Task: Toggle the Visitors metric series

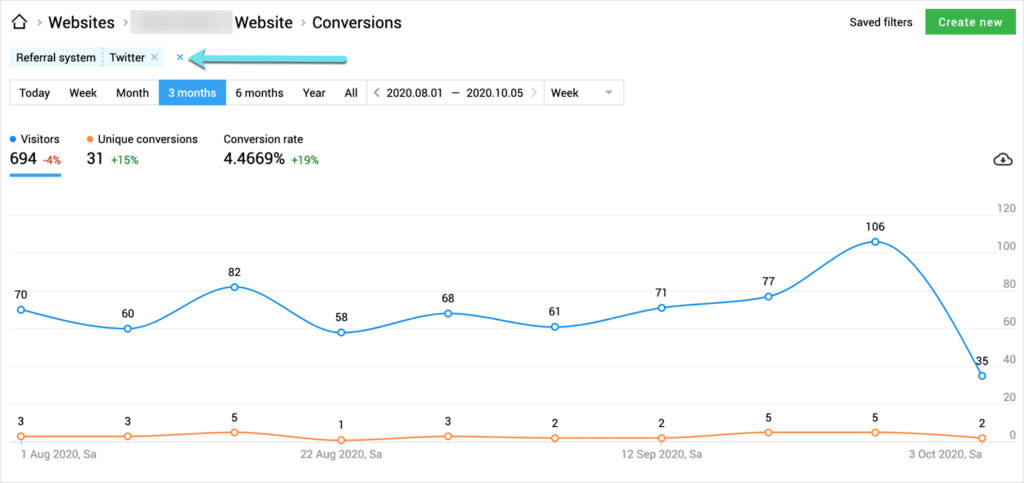Action: tap(35, 140)
